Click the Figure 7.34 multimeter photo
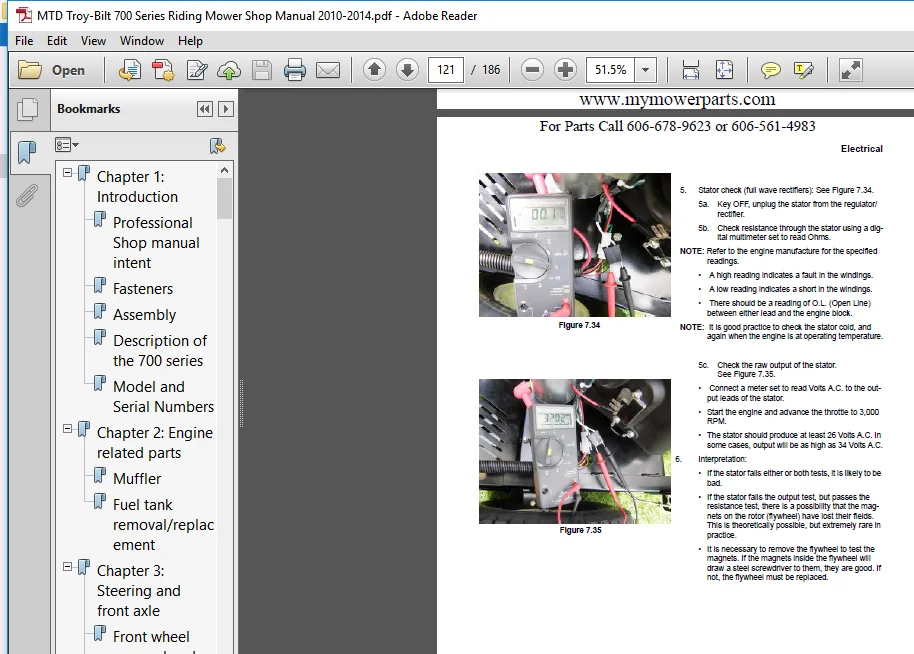 pos(575,245)
